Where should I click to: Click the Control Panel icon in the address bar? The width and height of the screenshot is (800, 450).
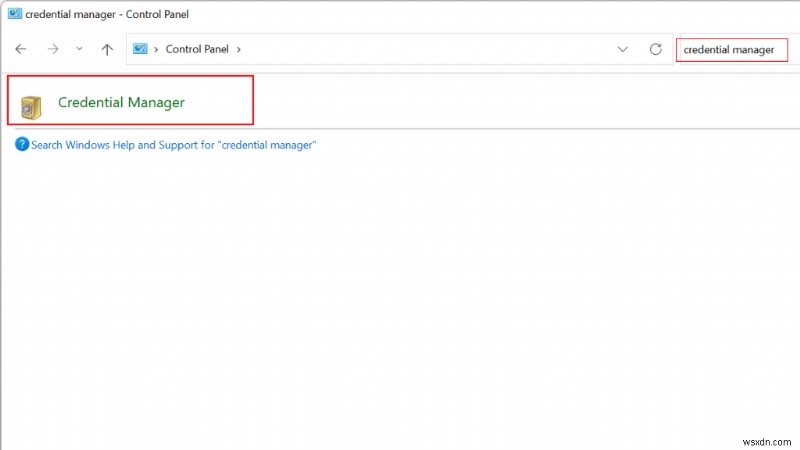pyautogui.click(x=140, y=49)
